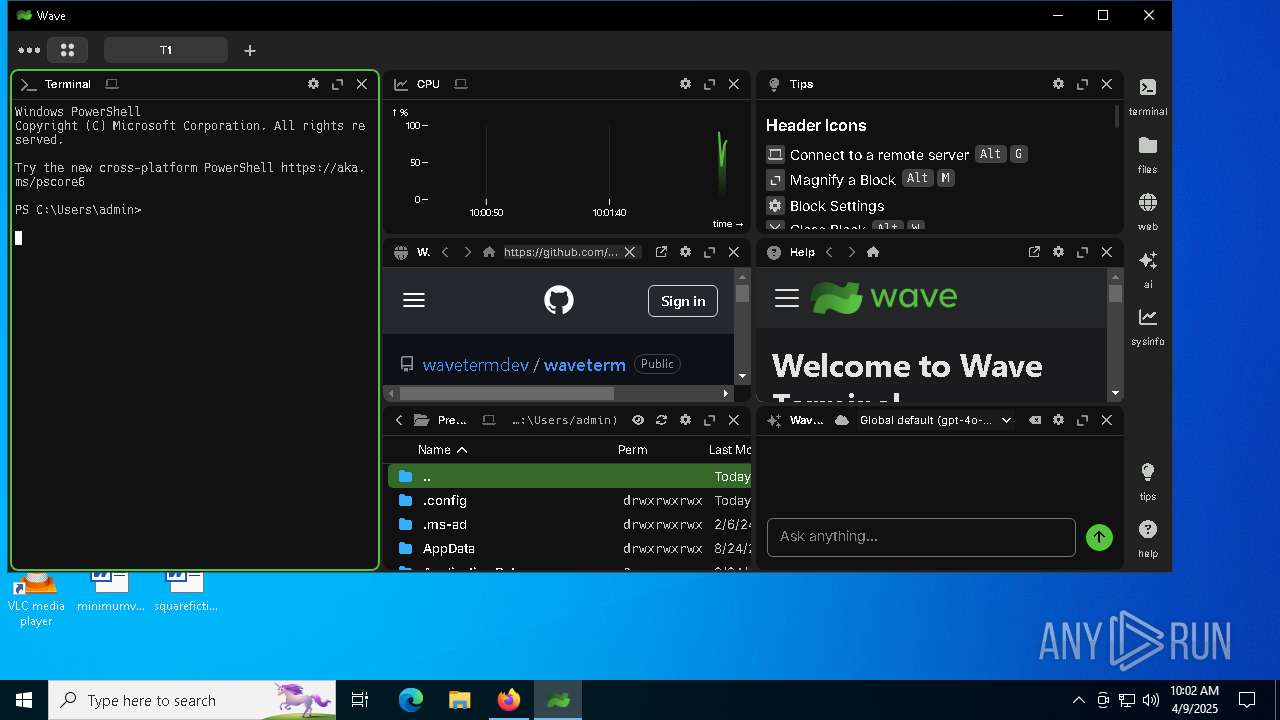
Task: Go forward in the web block
Action: point(467,252)
